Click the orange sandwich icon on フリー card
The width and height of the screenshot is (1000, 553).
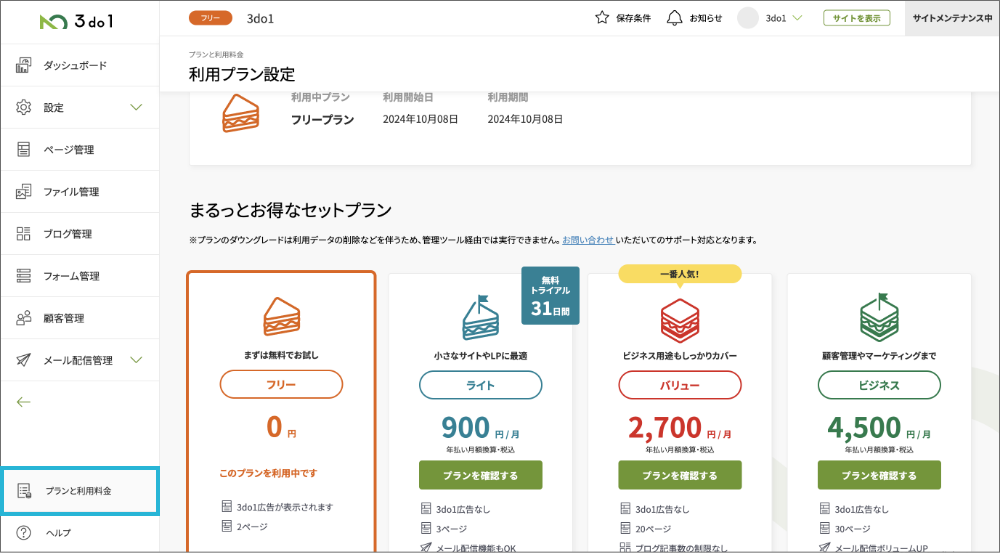(x=281, y=316)
